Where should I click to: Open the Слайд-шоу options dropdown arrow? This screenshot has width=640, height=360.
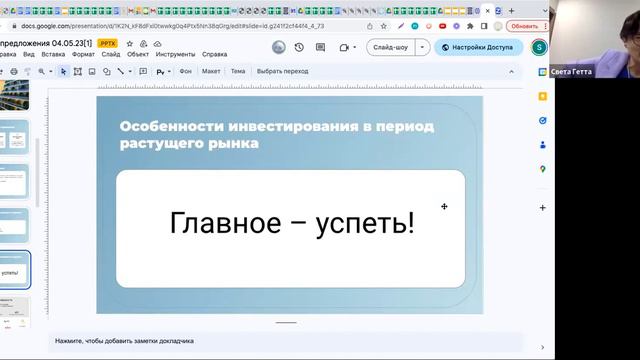pos(422,47)
